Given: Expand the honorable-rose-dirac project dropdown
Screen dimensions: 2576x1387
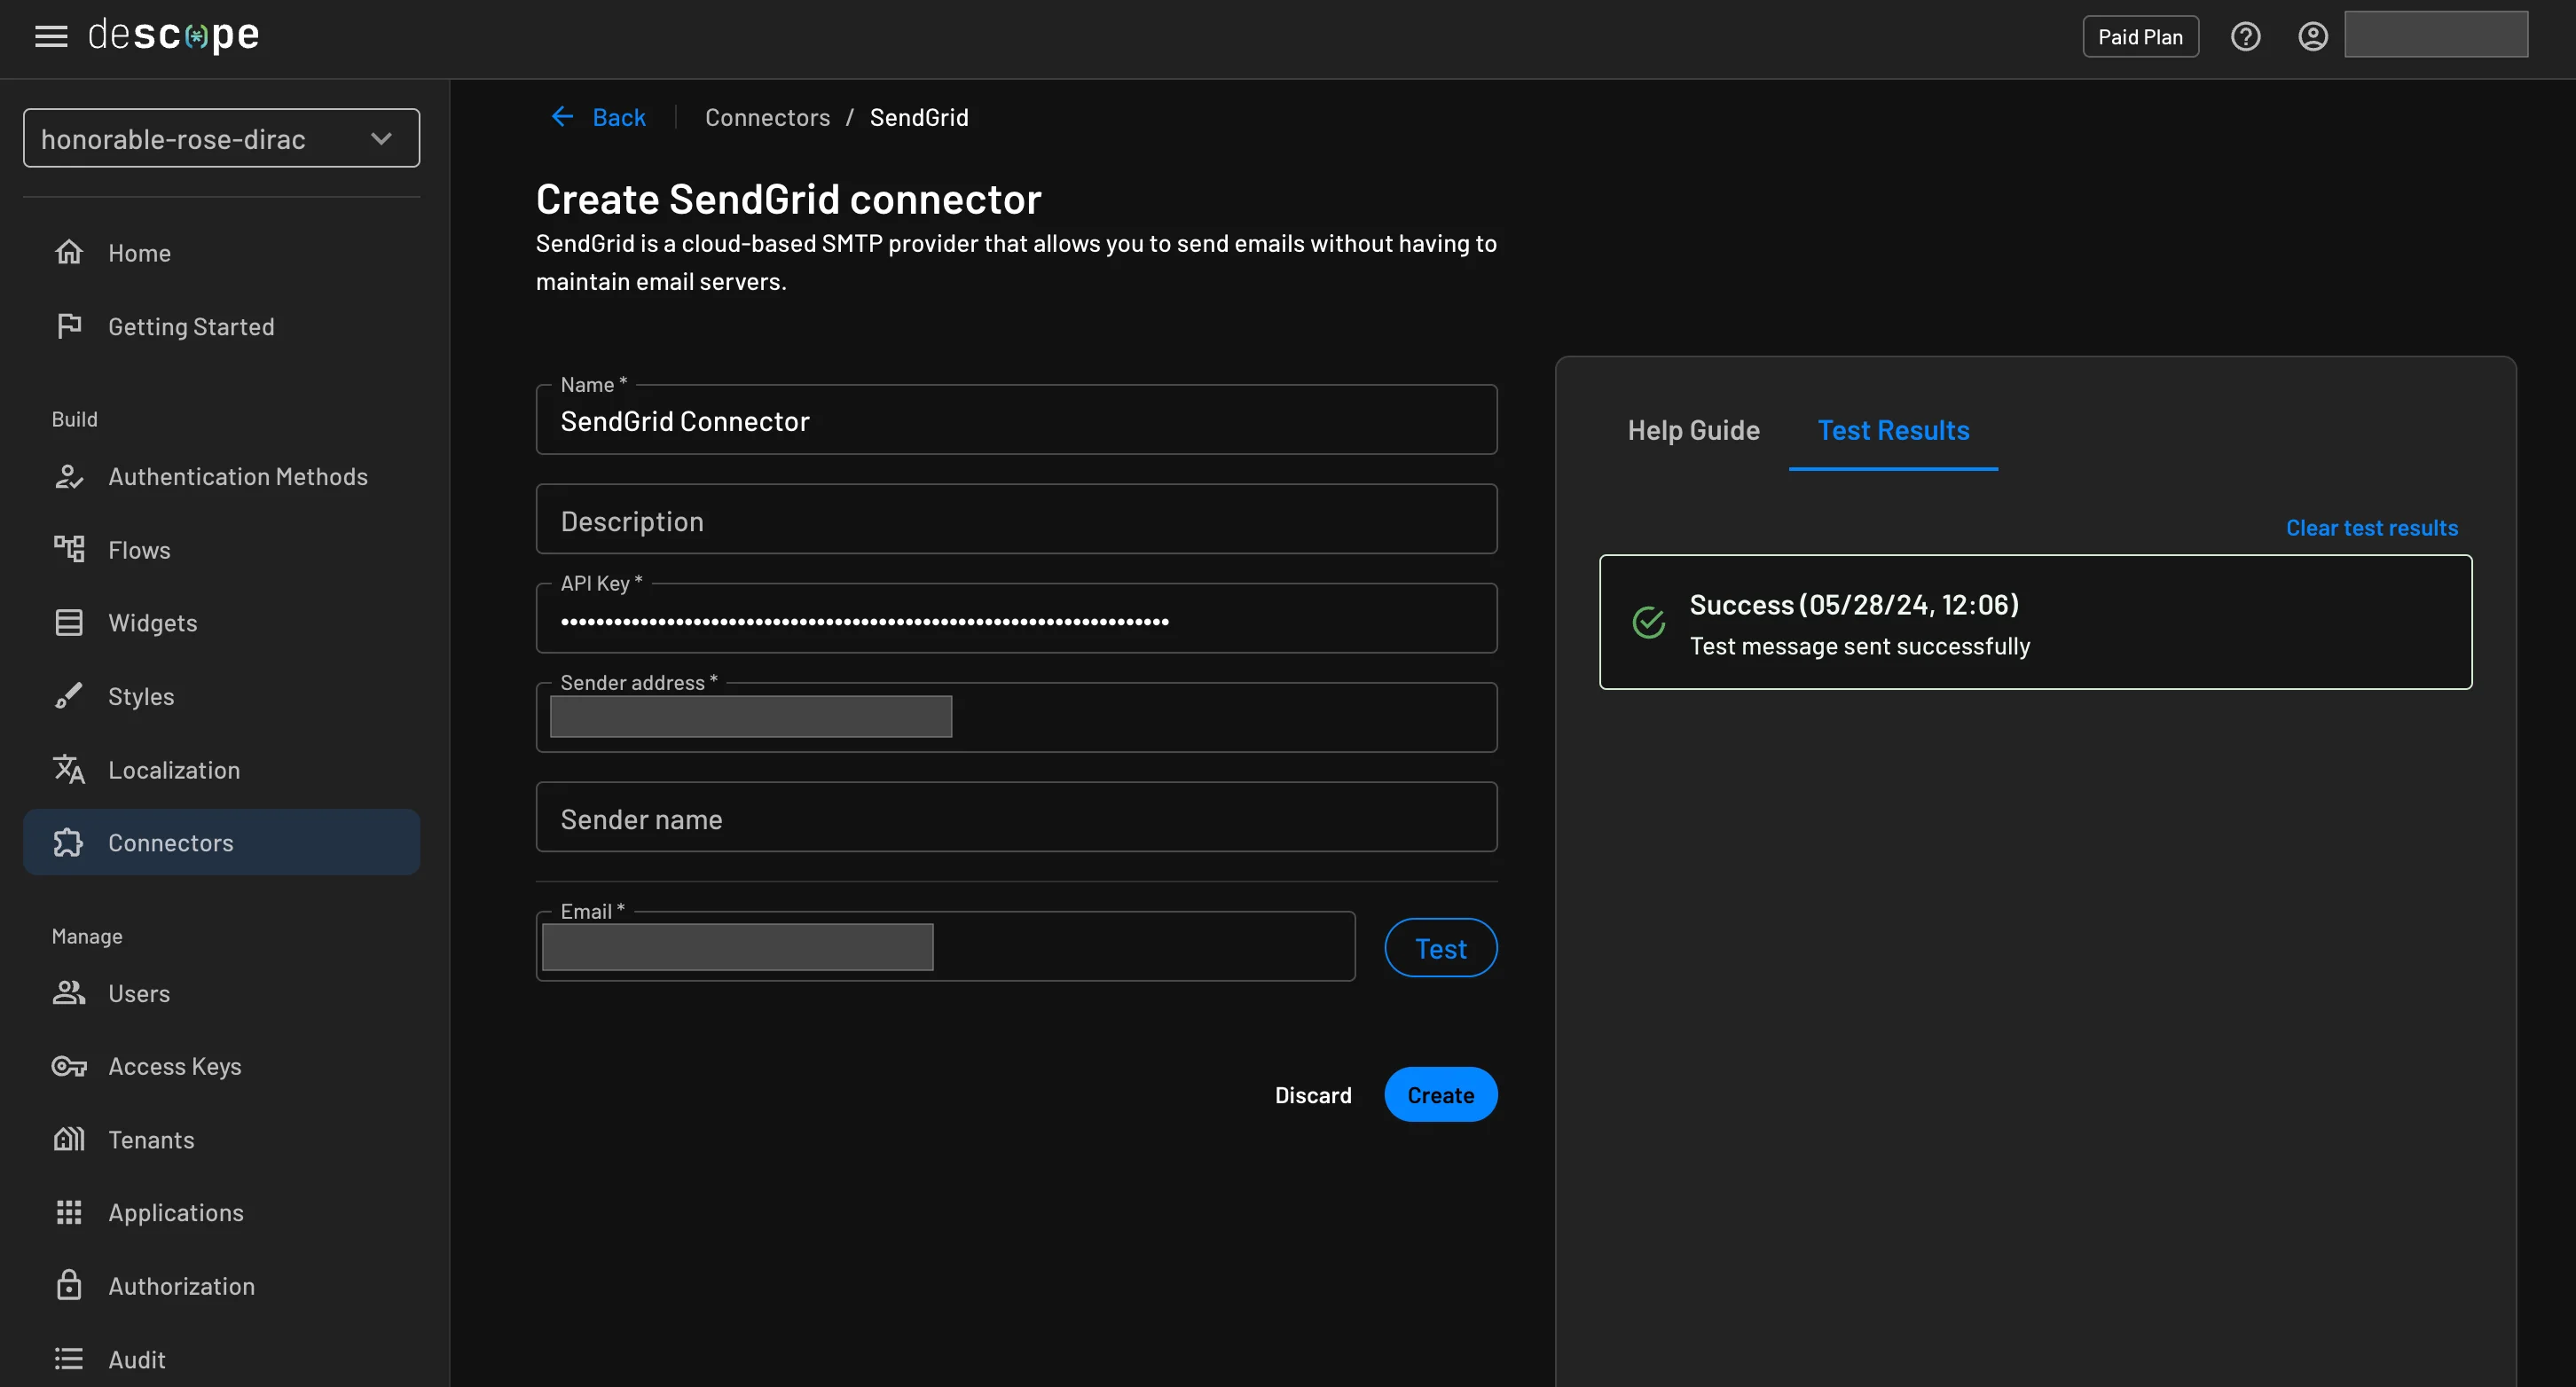Looking at the screenshot, I should tap(221, 138).
